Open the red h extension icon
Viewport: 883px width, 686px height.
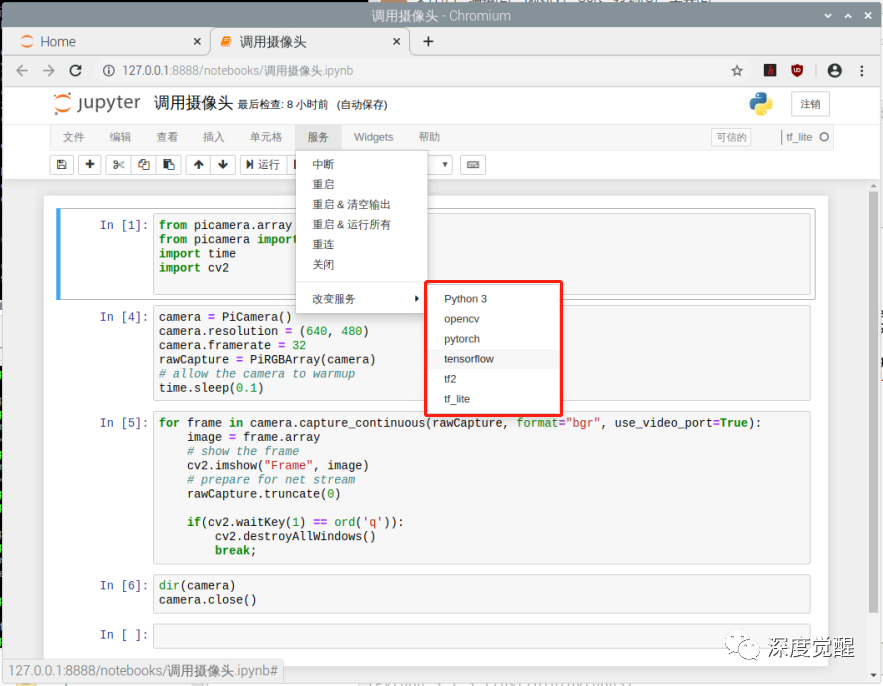(770, 70)
